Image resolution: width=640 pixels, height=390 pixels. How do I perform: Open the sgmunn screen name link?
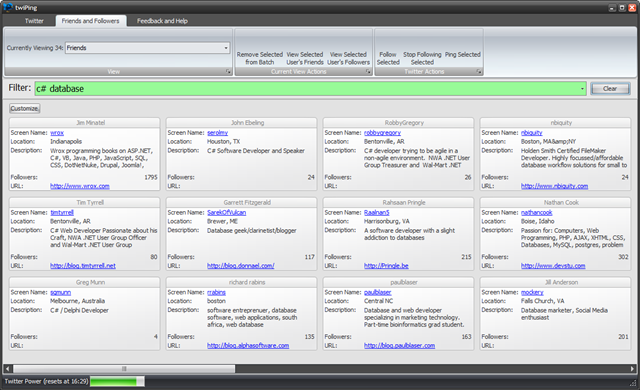coord(60,292)
